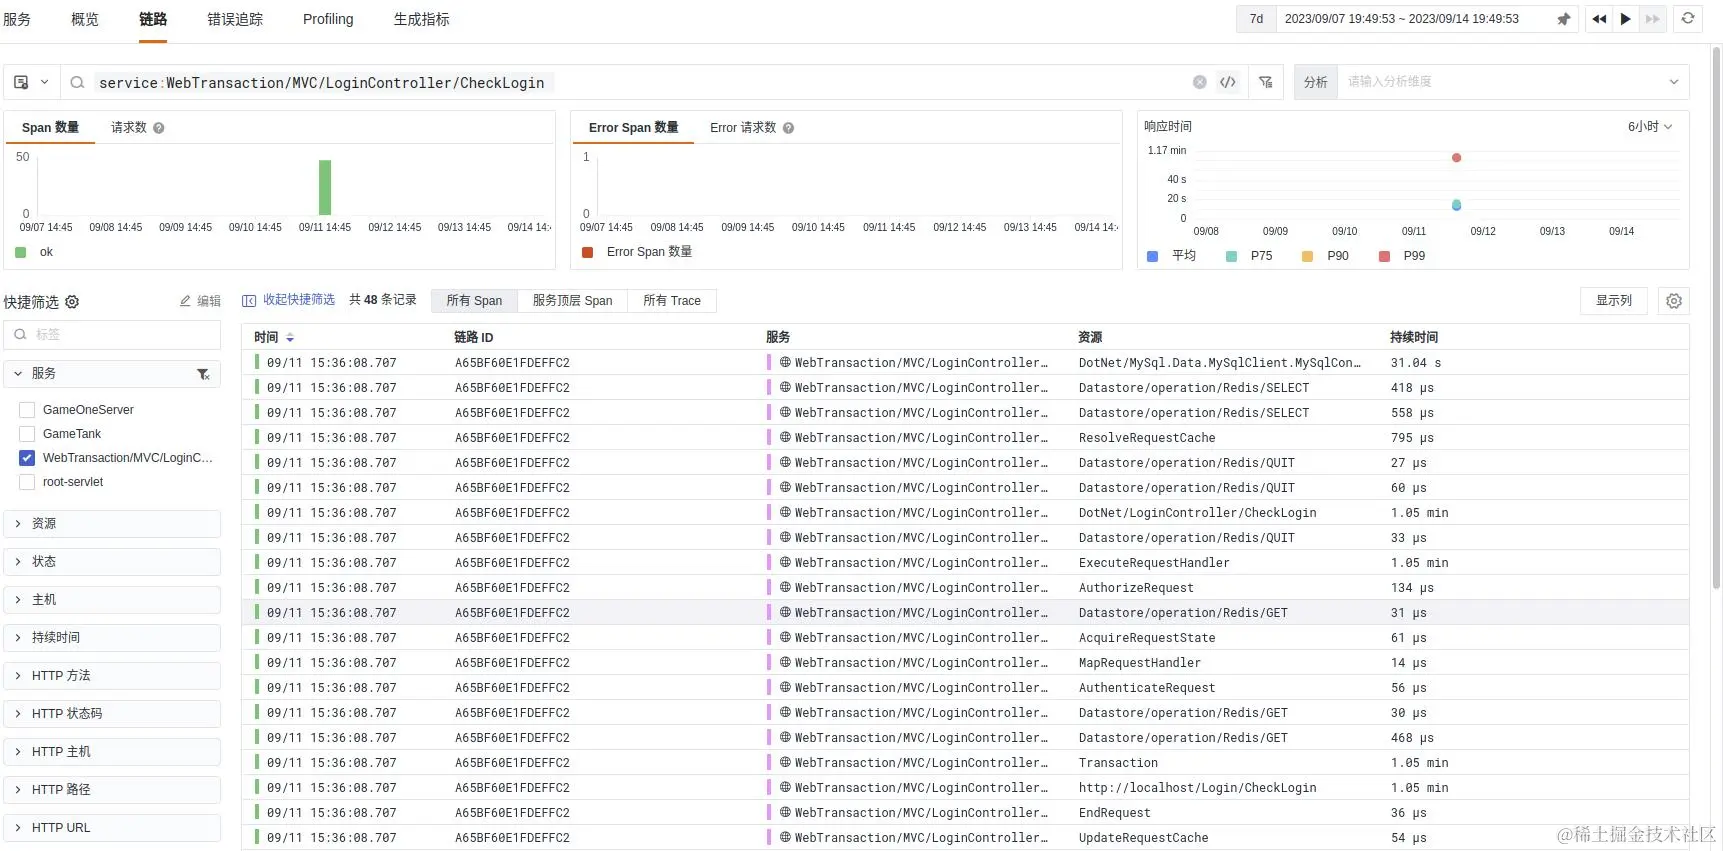The width and height of the screenshot is (1723, 851).
Task: Expand the HTTP 方法 filter section
Action: tap(112, 676)
